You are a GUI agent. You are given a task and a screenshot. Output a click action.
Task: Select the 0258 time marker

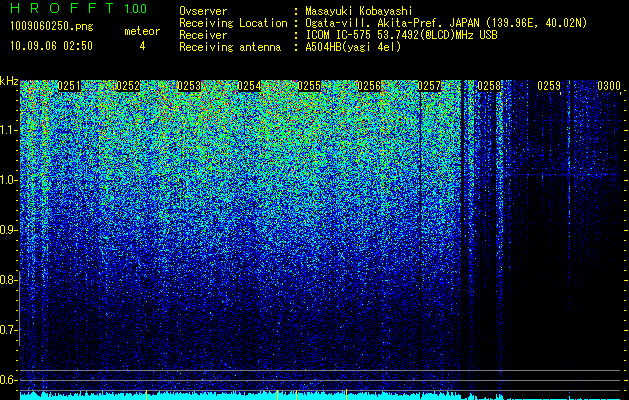click(x=489, y=86)
